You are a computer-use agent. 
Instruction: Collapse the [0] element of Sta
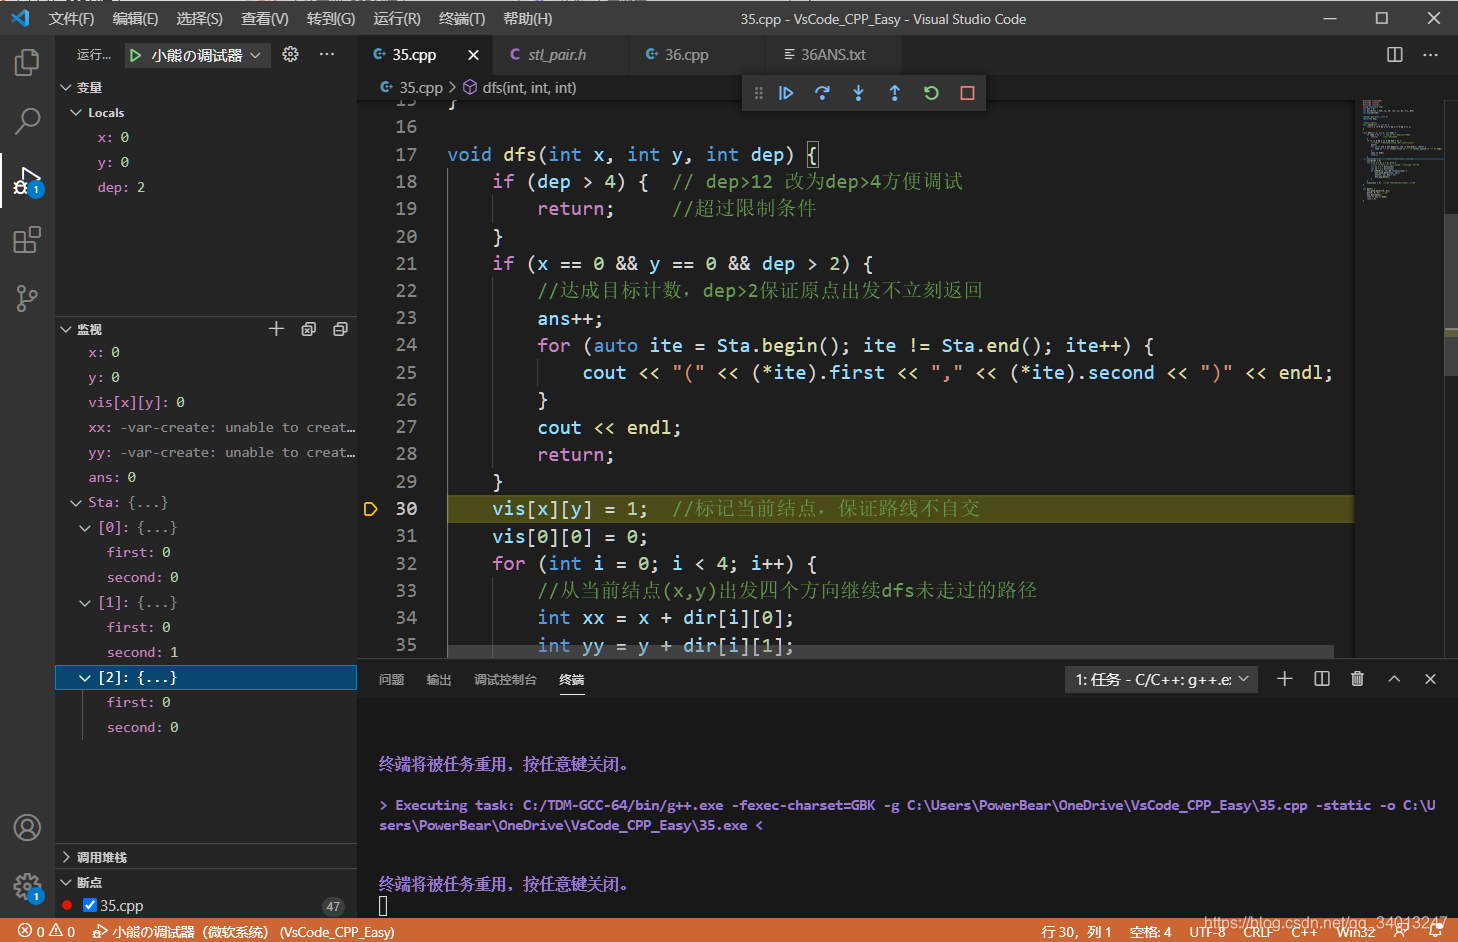[85, 528]
